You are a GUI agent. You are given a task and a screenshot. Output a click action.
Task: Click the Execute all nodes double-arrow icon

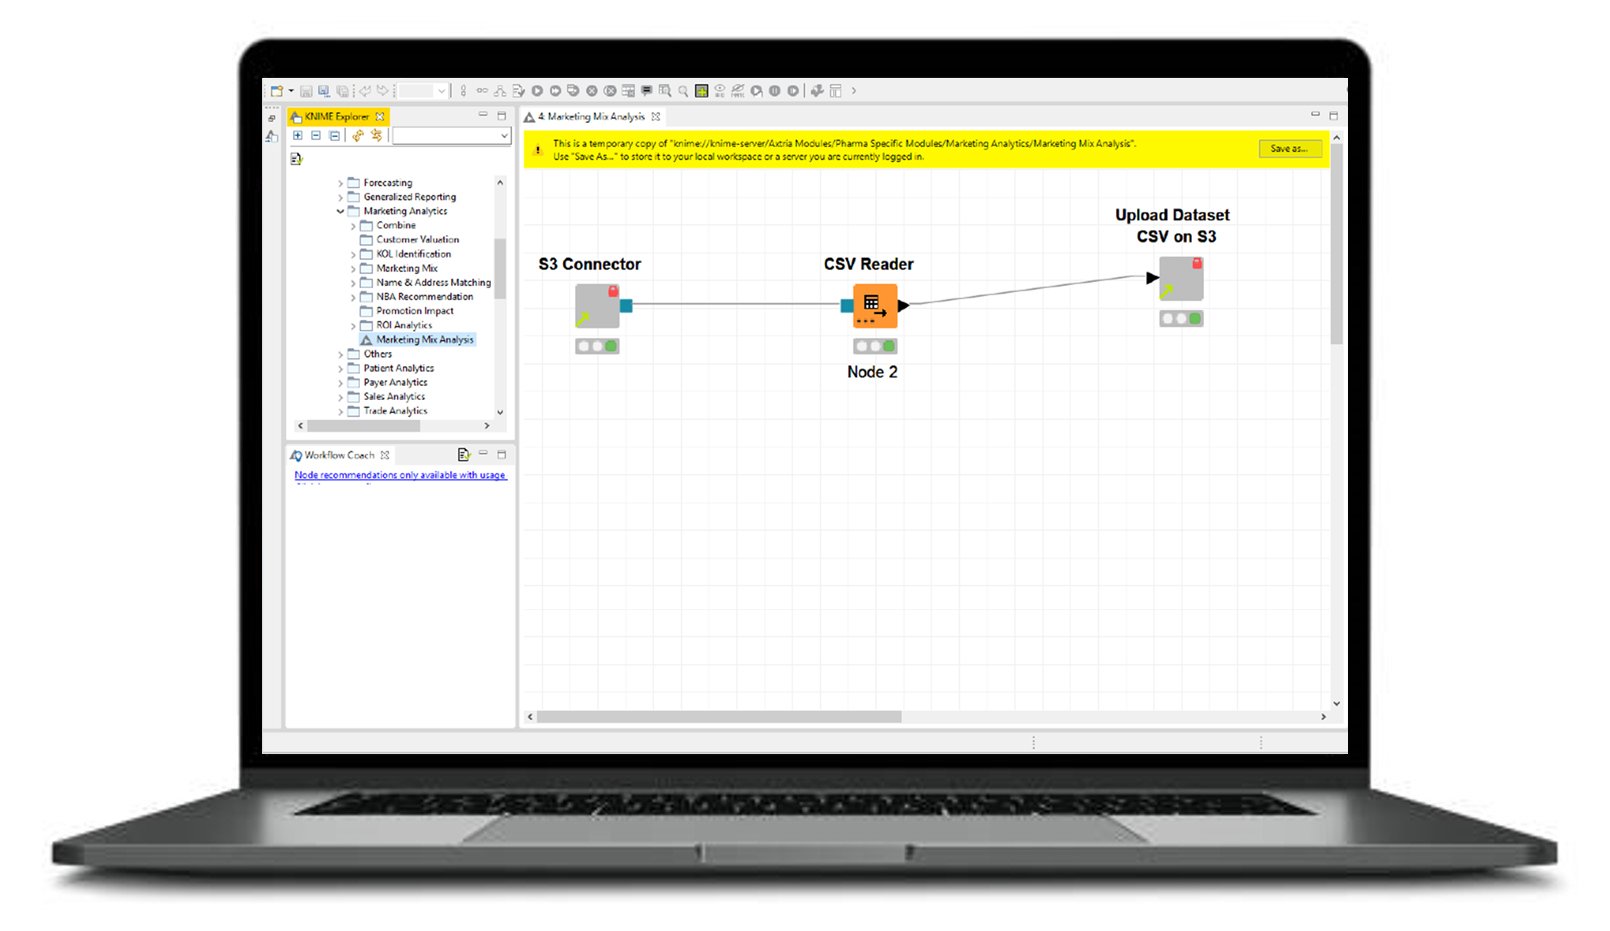tap(555, 91)
